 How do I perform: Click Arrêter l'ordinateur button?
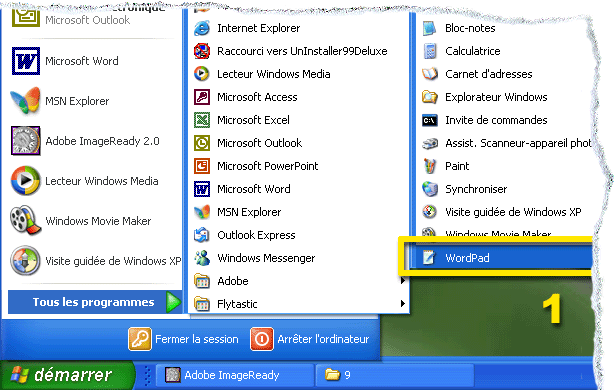tap(310, 339)
